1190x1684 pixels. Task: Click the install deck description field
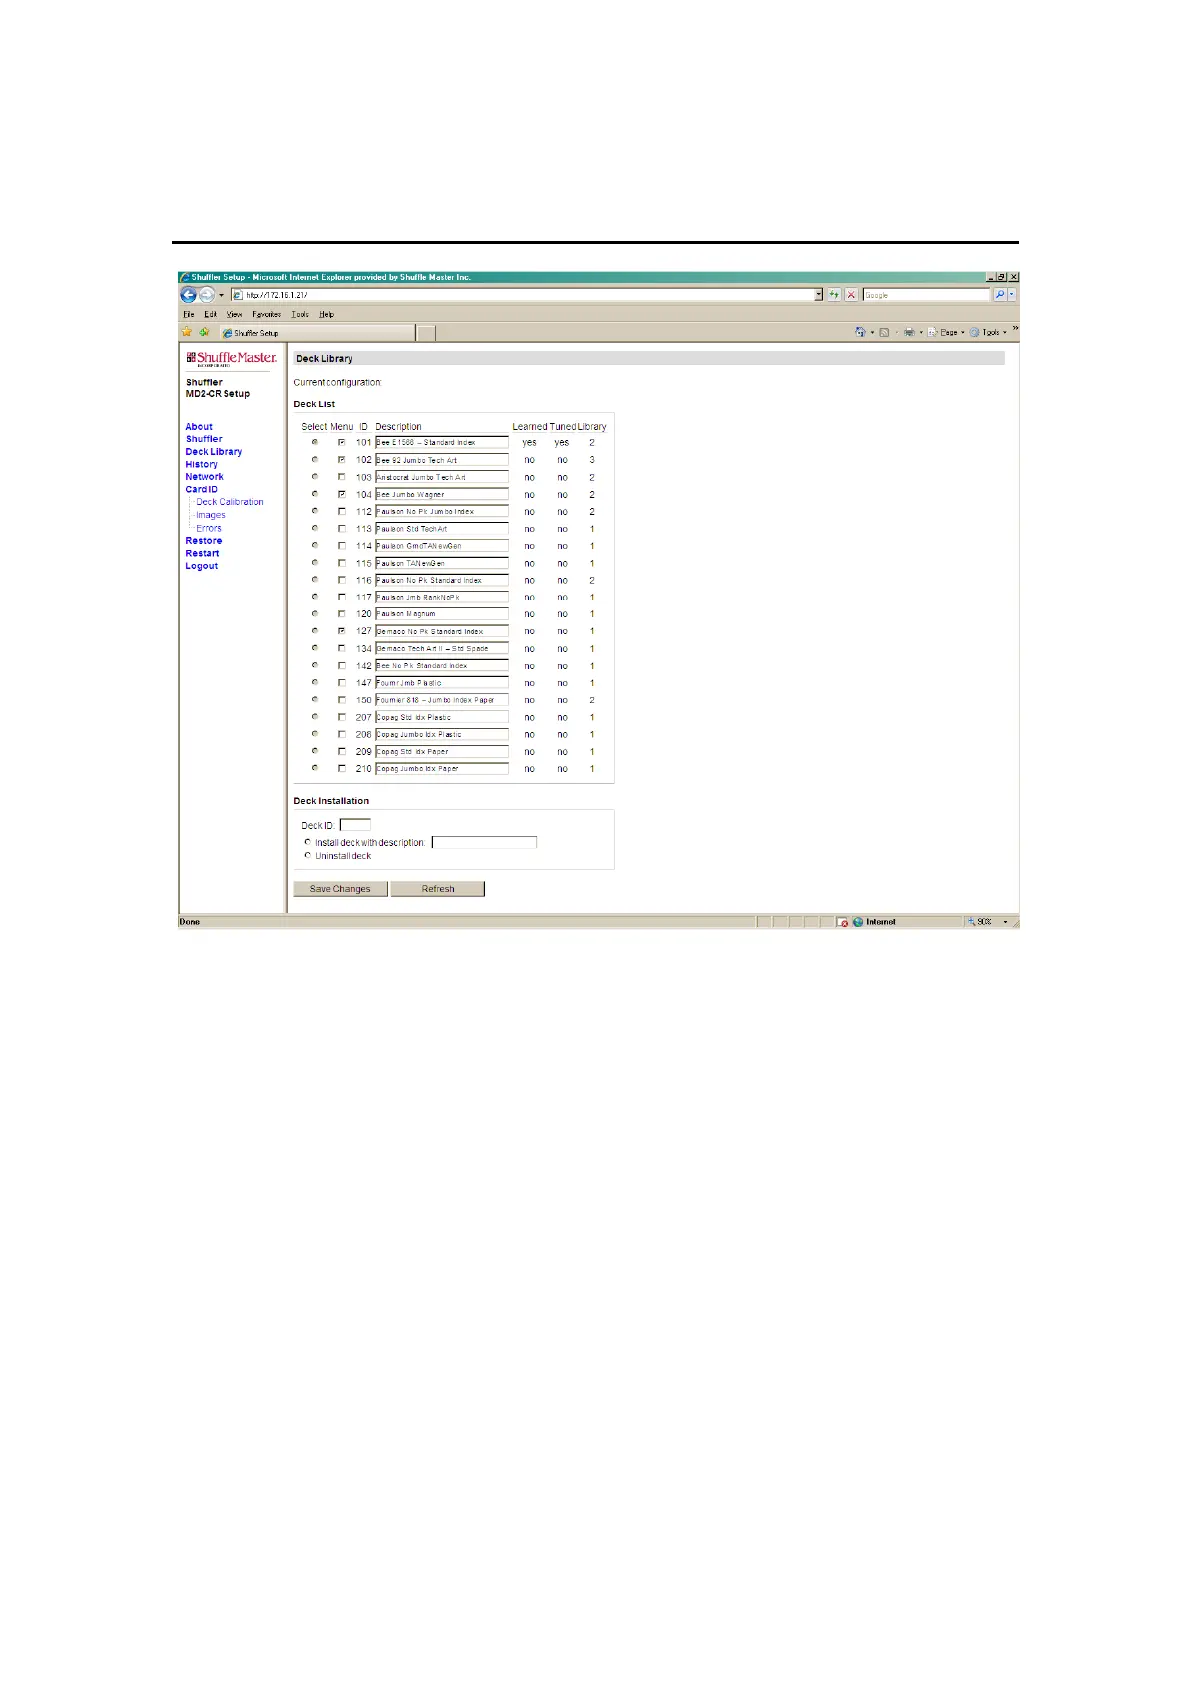484,842
